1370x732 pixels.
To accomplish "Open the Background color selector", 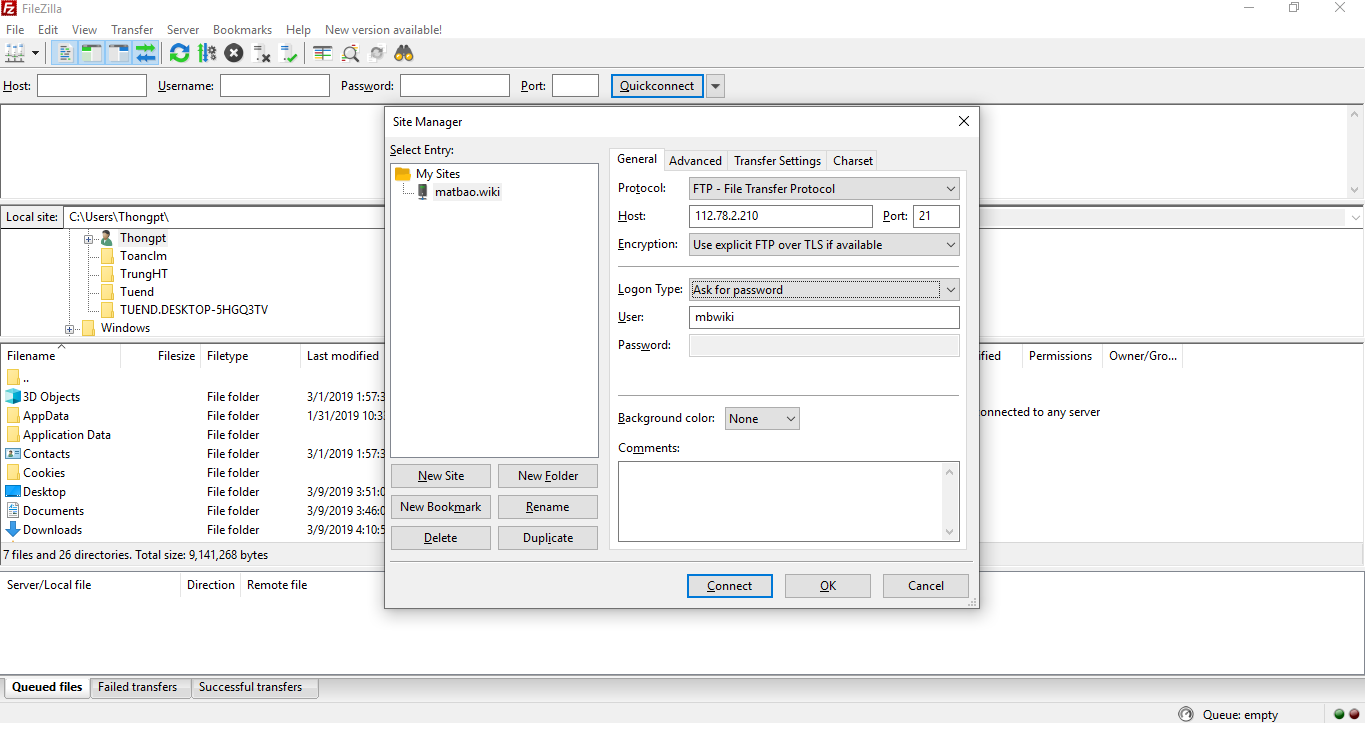I will 761,419.
